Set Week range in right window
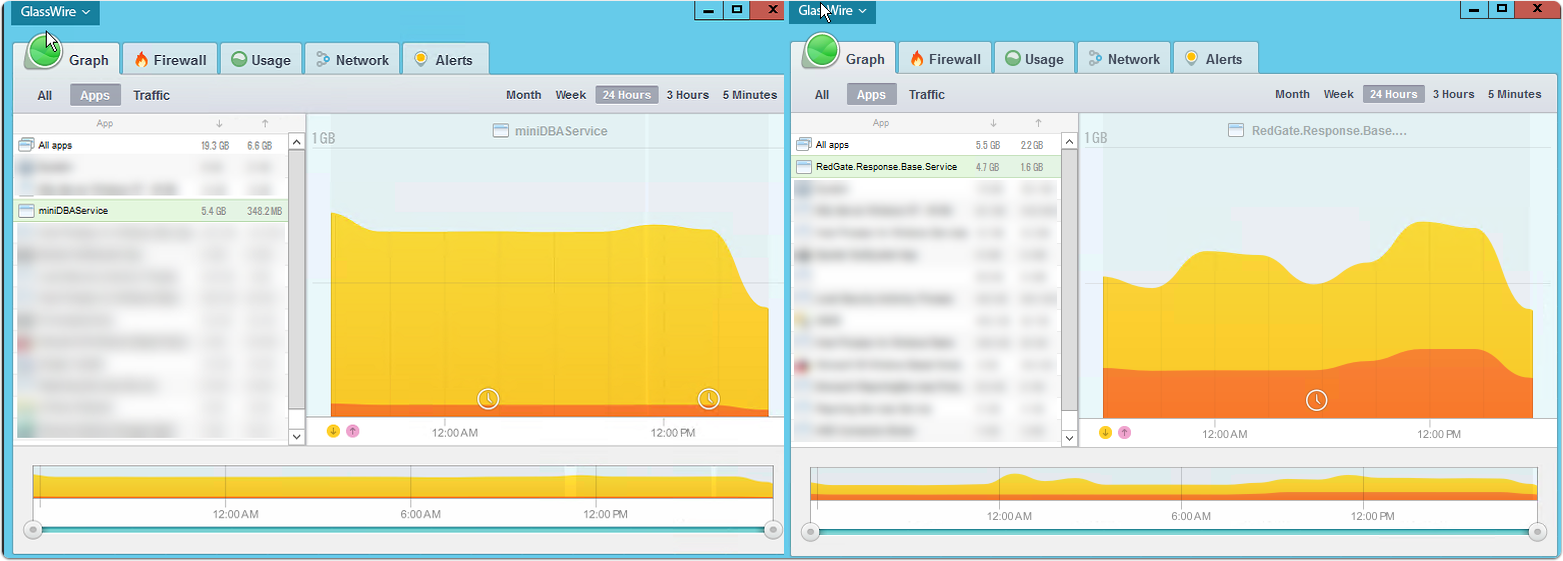Viewport: 1563px width, 561px height. click(1339, 94)
